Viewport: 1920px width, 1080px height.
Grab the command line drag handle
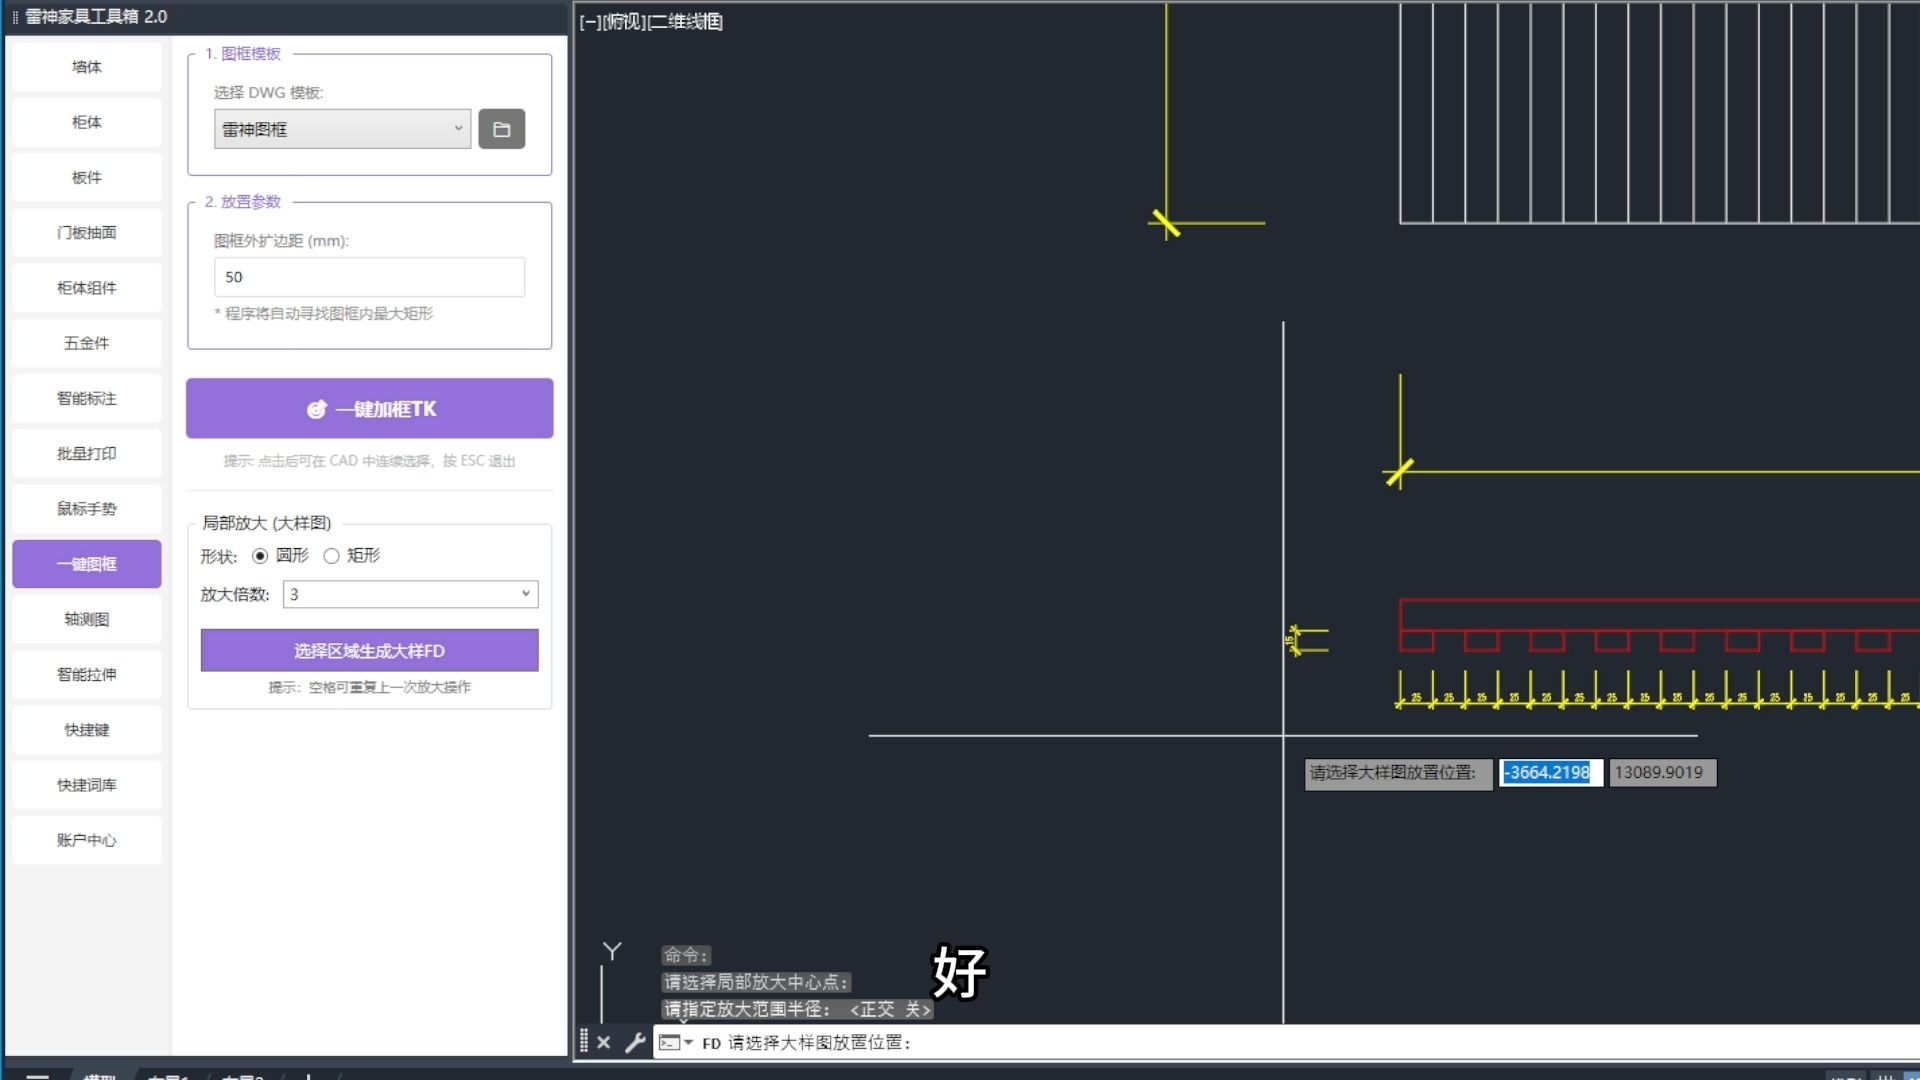[584, 1042]
